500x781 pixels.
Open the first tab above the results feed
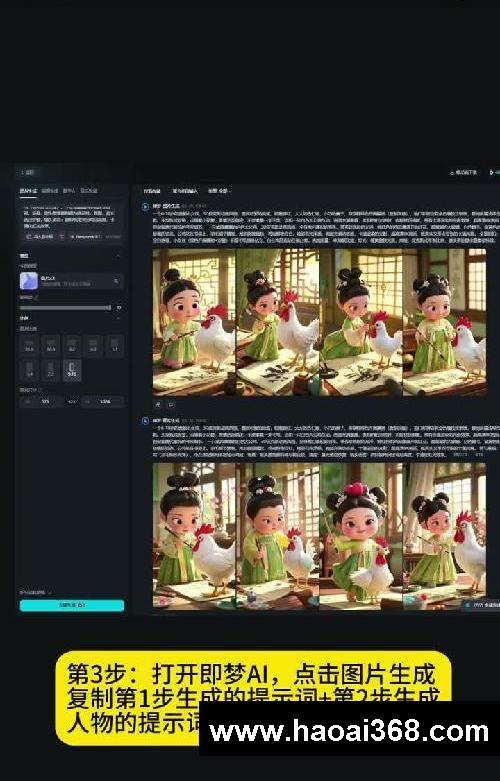pos(152,191)
